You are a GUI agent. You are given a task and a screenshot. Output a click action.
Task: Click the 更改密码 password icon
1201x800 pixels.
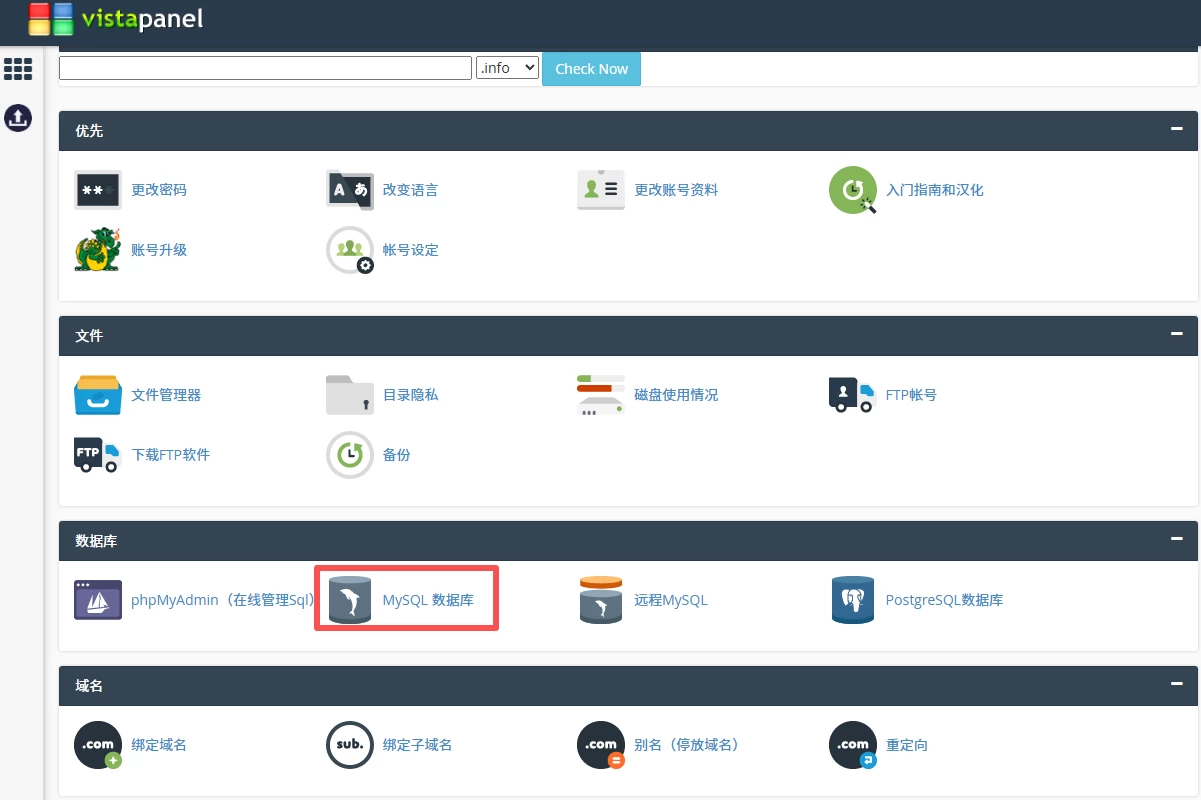click(98, 190)
